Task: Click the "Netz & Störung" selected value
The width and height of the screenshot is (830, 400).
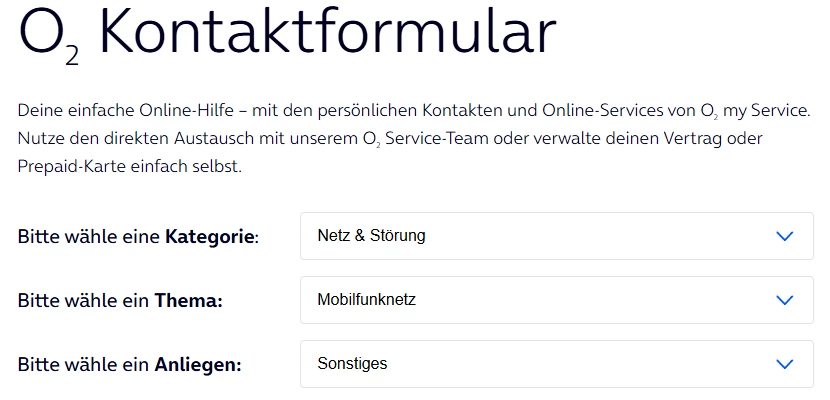Action: [x=371, y=236]
